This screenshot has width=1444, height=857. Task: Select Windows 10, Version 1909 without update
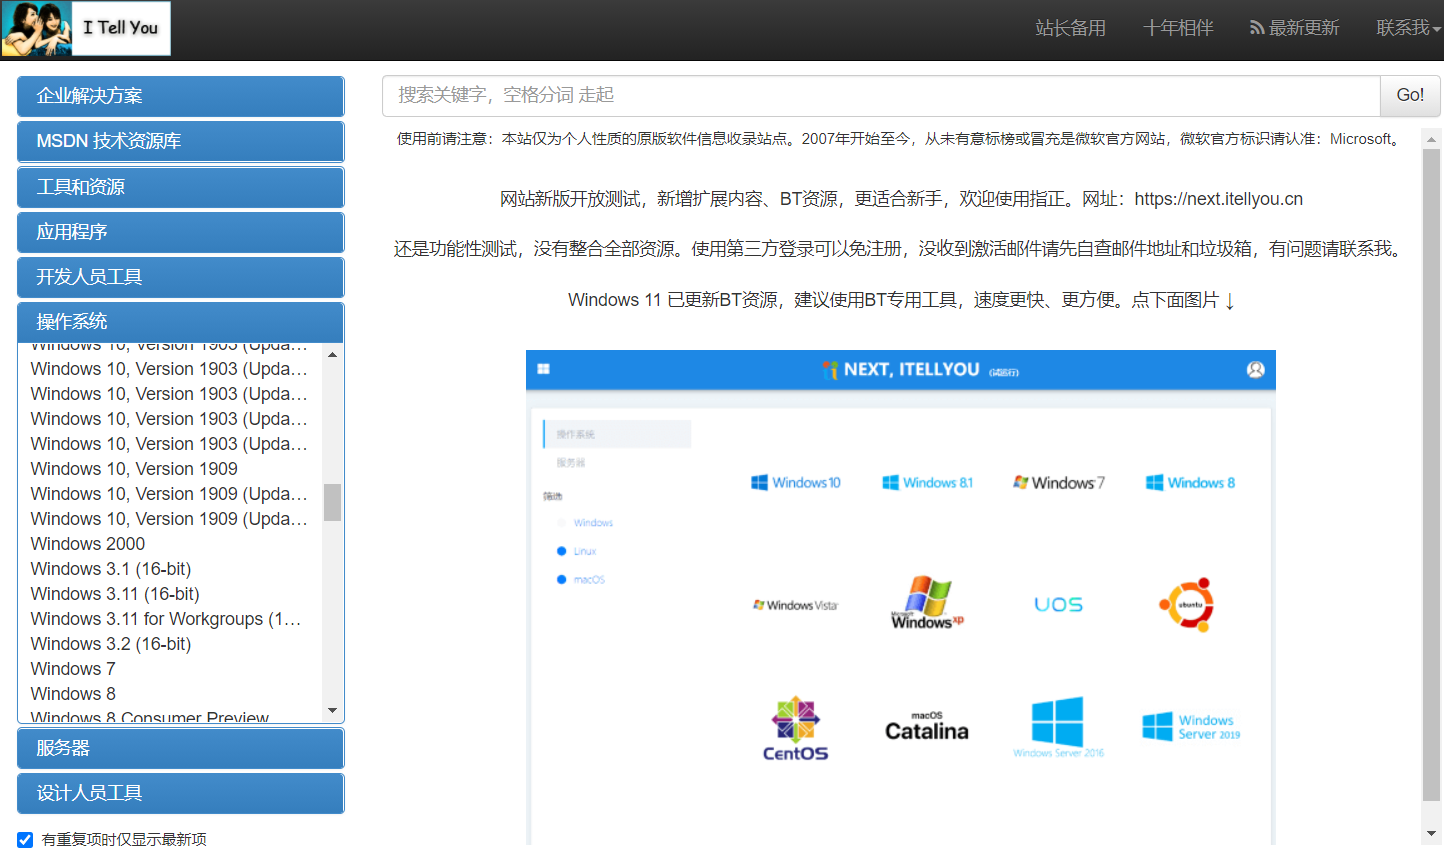[x=134, y=469]
